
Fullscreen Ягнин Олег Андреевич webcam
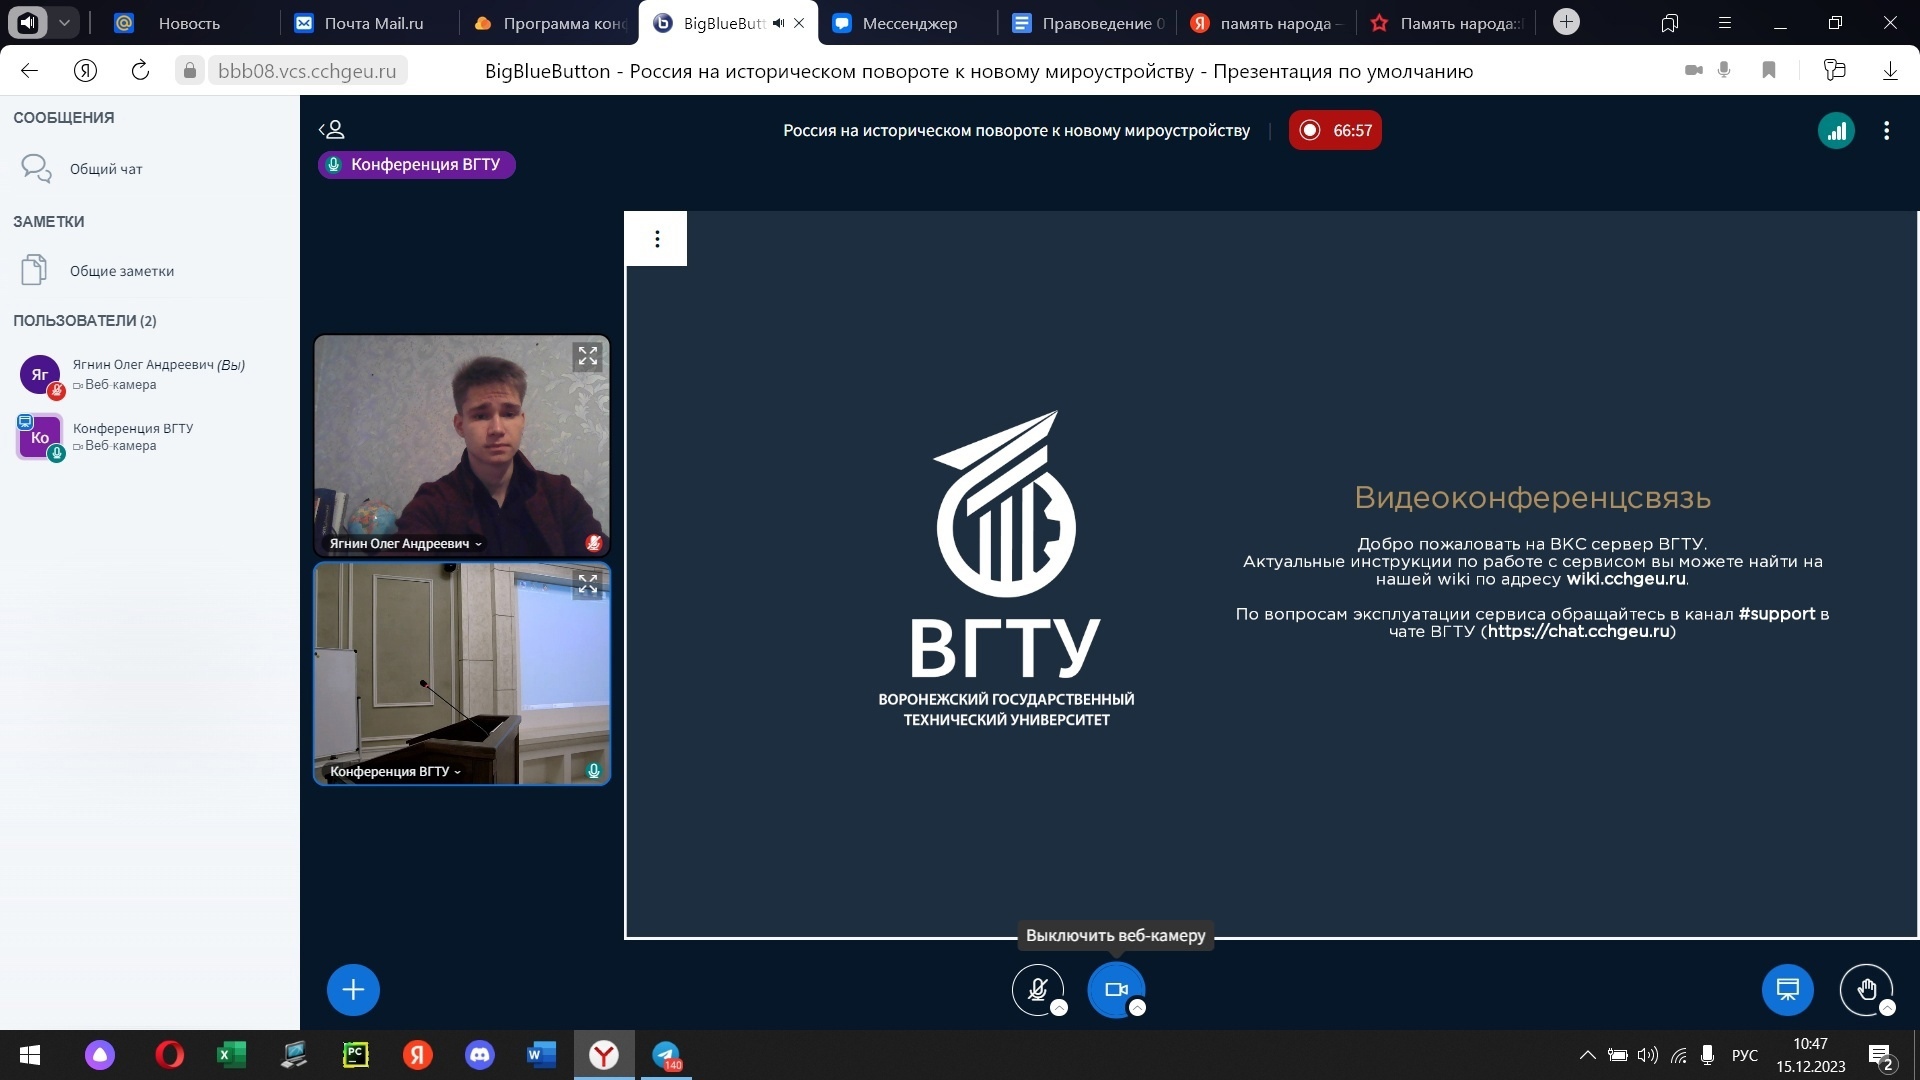[588, 356]
